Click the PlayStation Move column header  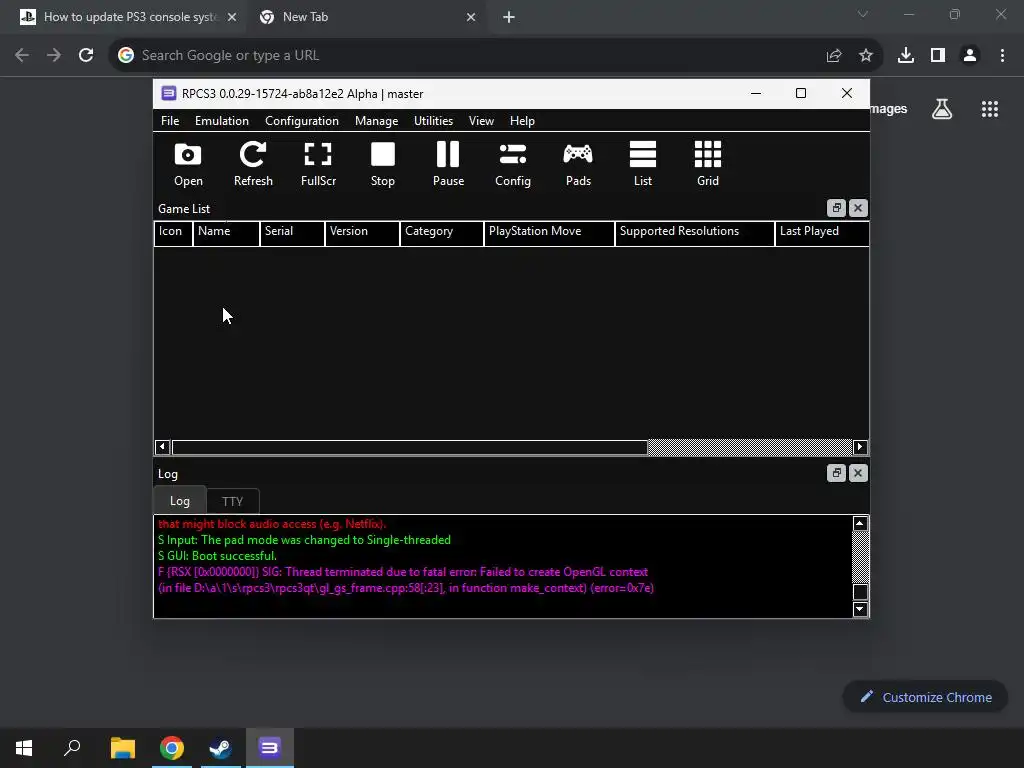coord(549,233)
